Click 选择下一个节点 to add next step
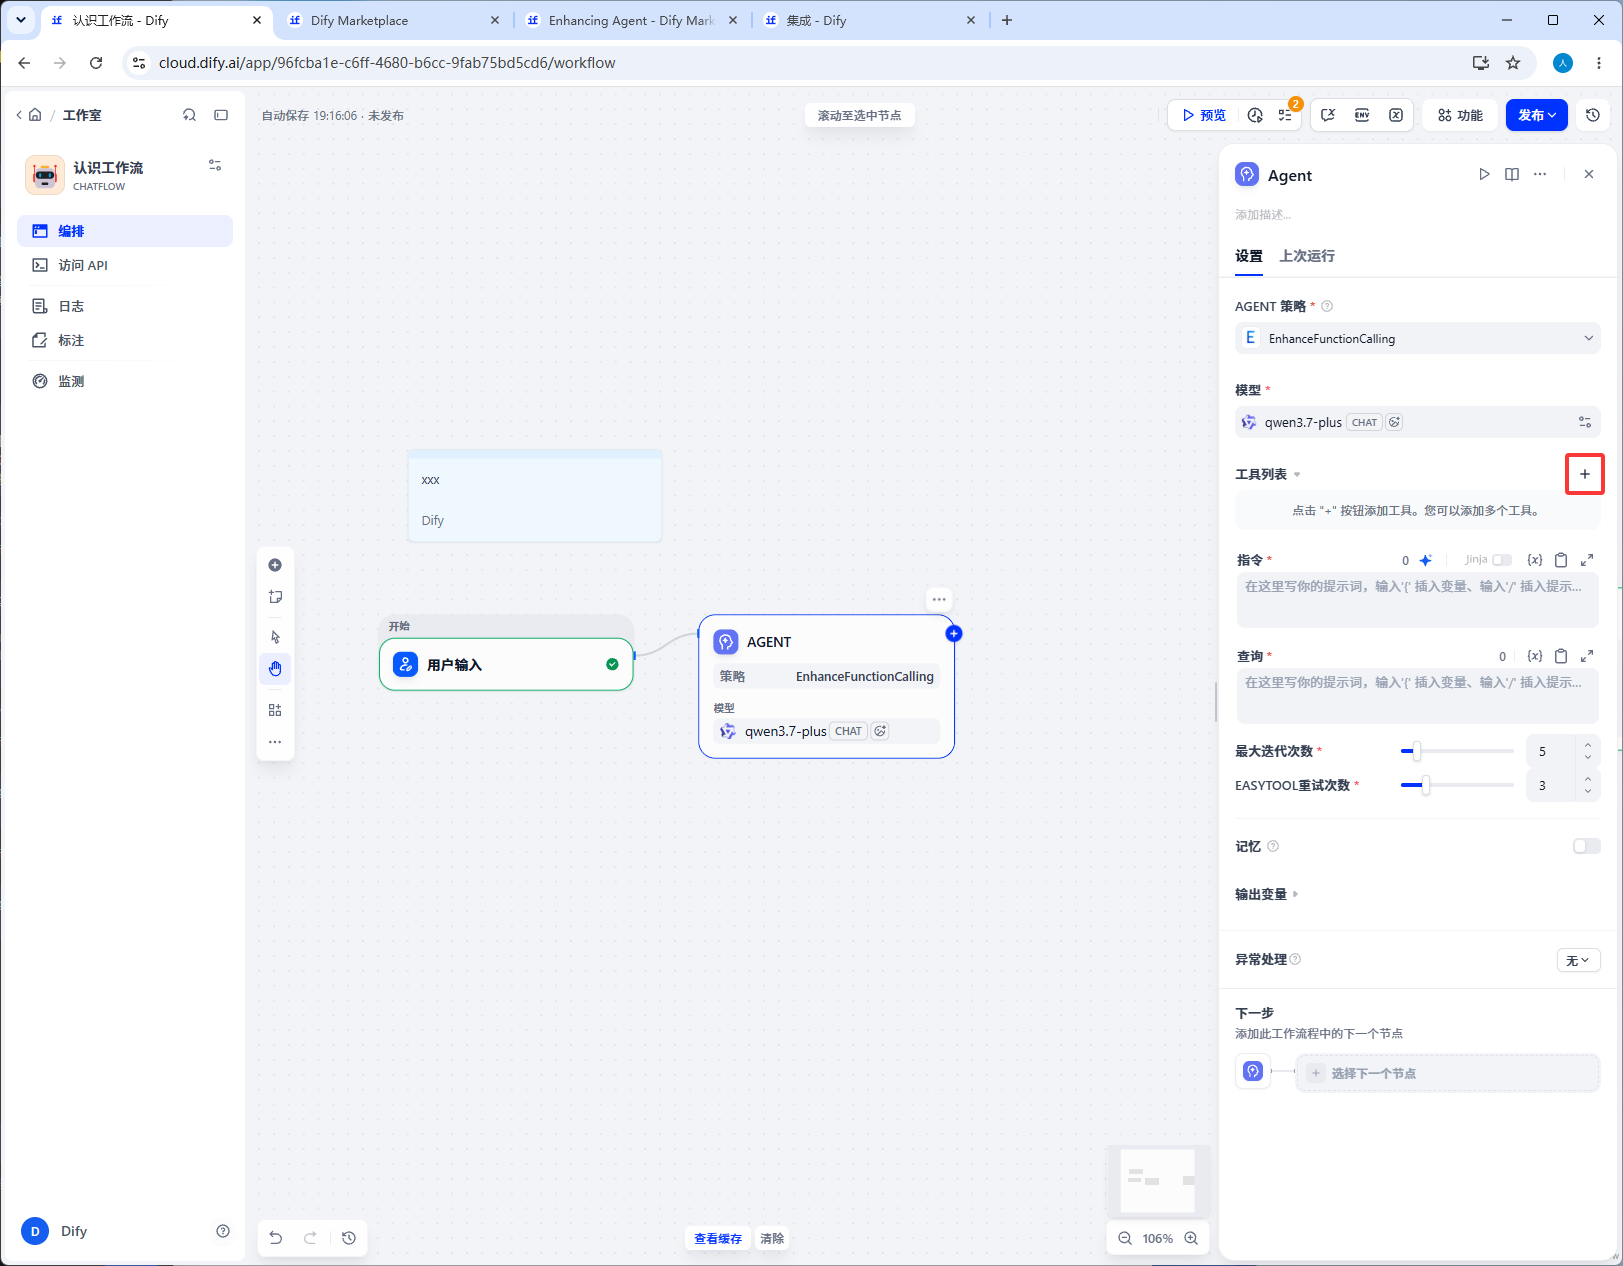The image size is (1623, 1266). 1448,1073
